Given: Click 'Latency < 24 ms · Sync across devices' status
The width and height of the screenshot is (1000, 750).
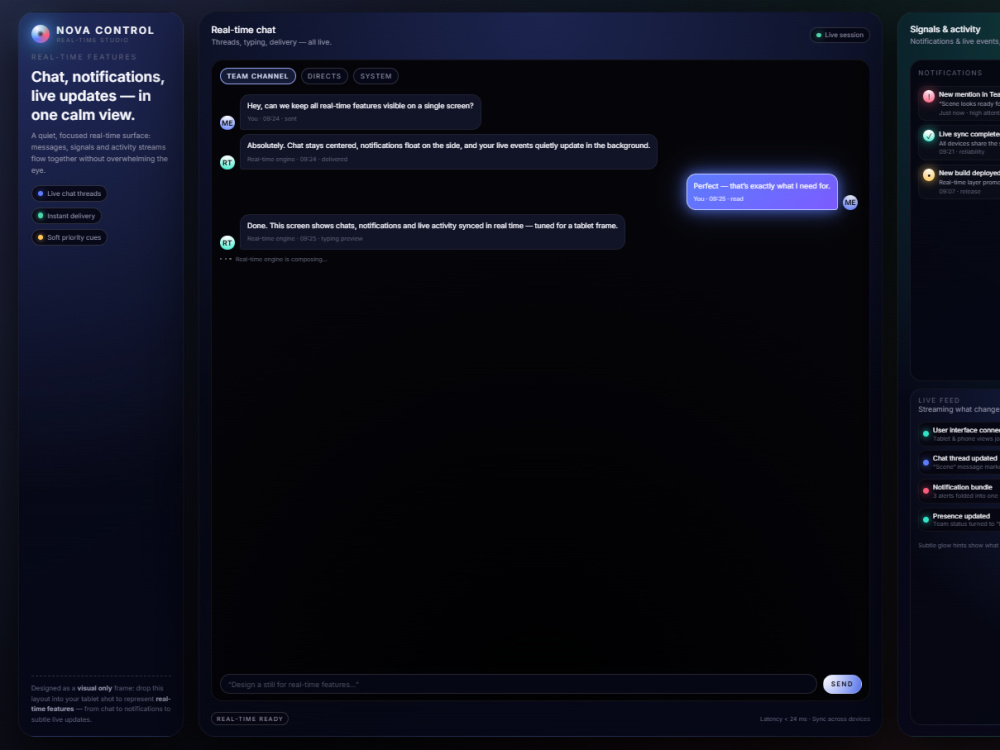Looking at the screenshot, I should (814, 719).
